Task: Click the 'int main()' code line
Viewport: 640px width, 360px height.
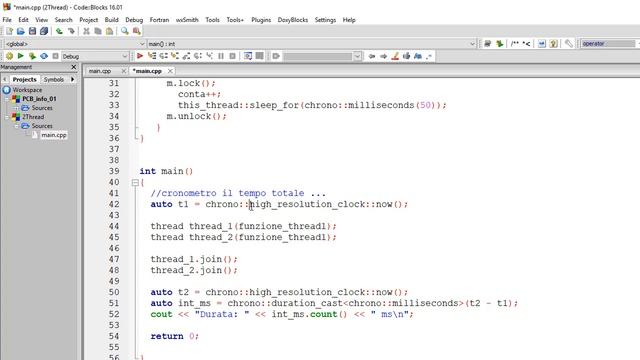Action: click(166, 171)
